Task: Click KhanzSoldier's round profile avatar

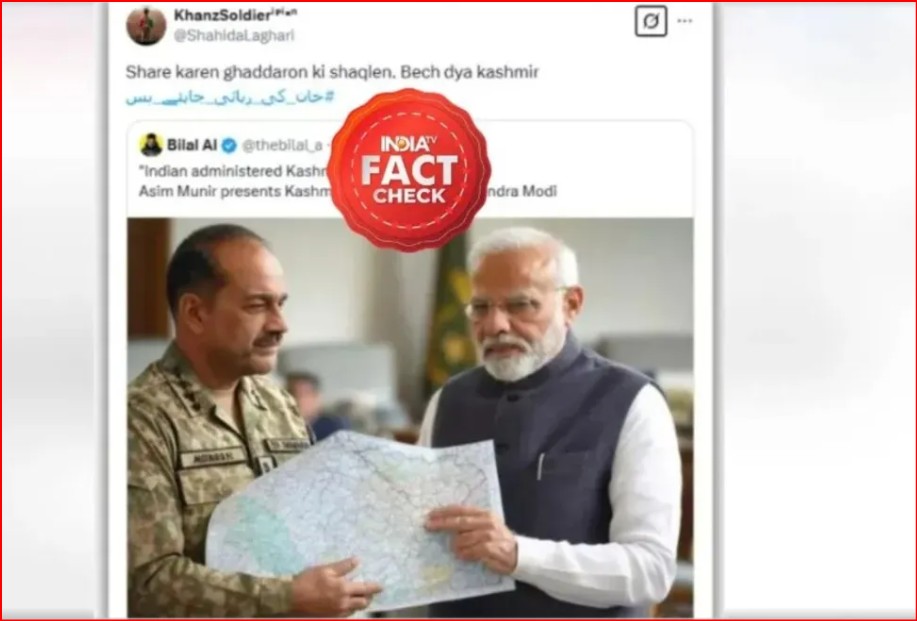Action: click(146, 25)
